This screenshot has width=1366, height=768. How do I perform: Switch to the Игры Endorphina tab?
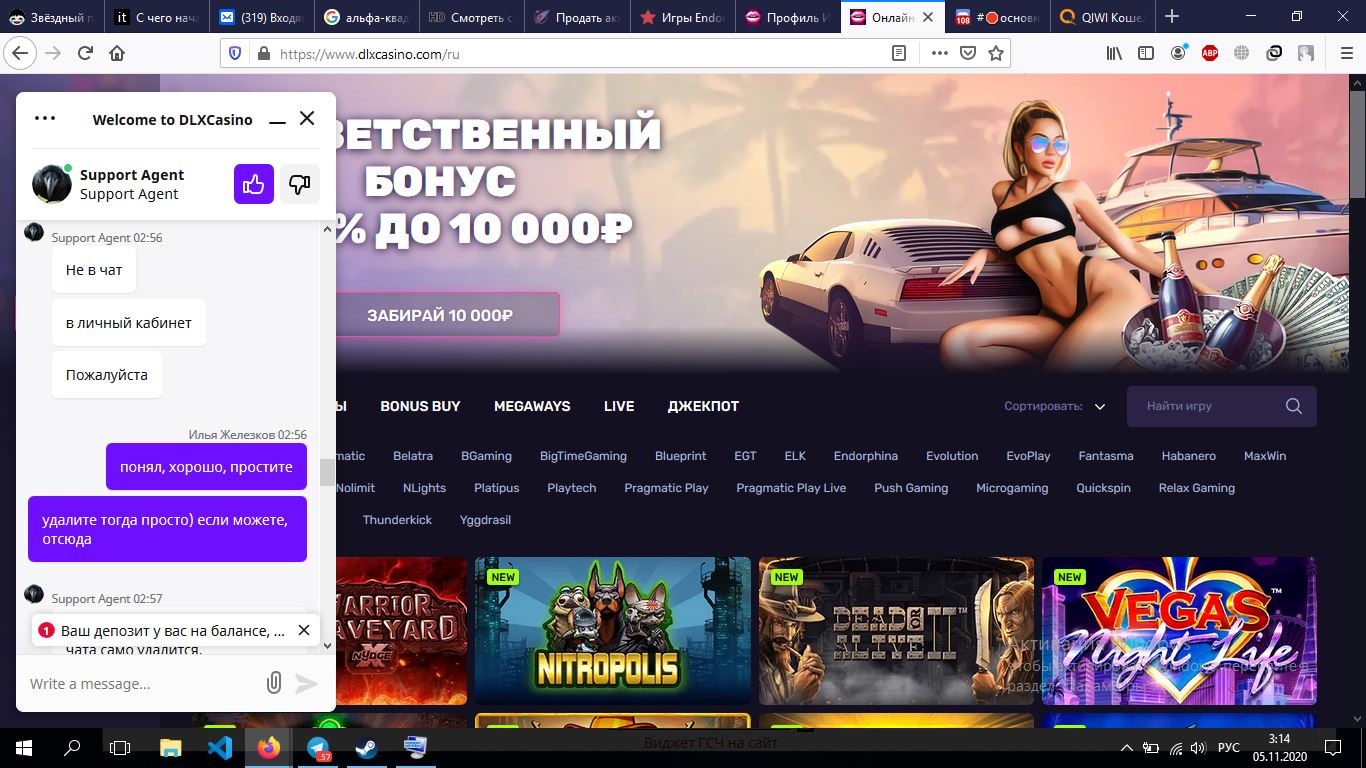(681, 17)
